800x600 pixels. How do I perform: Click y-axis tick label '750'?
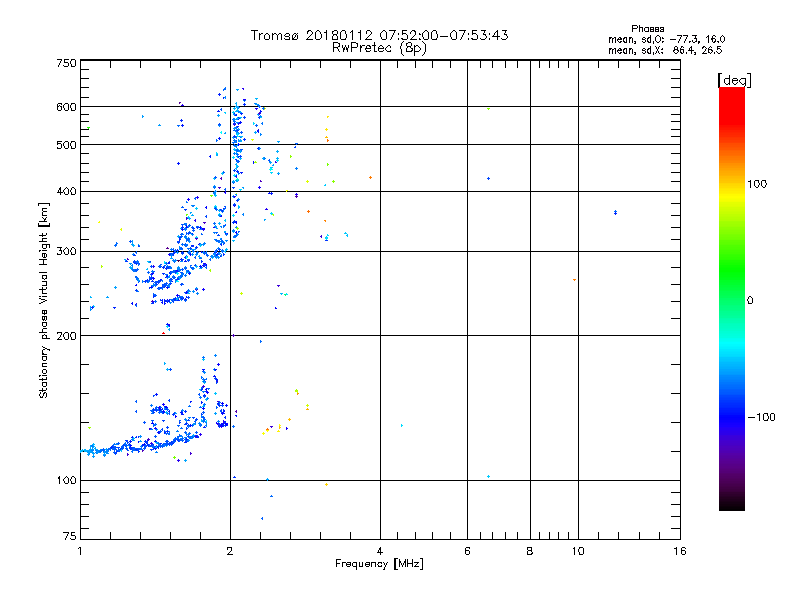[67, 63]
